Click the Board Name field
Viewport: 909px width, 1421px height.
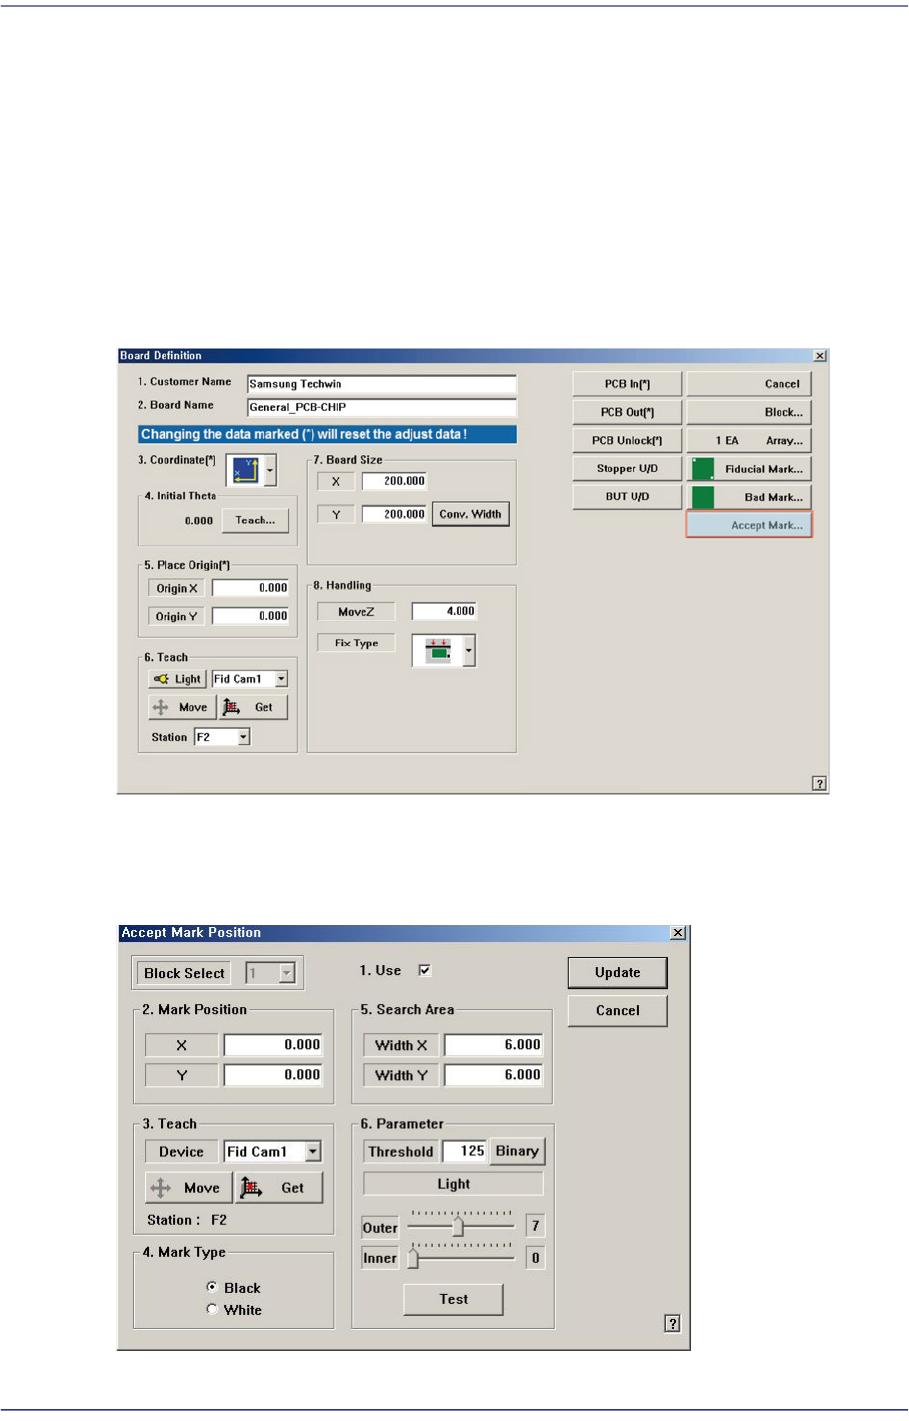click(x=382, y=407)
